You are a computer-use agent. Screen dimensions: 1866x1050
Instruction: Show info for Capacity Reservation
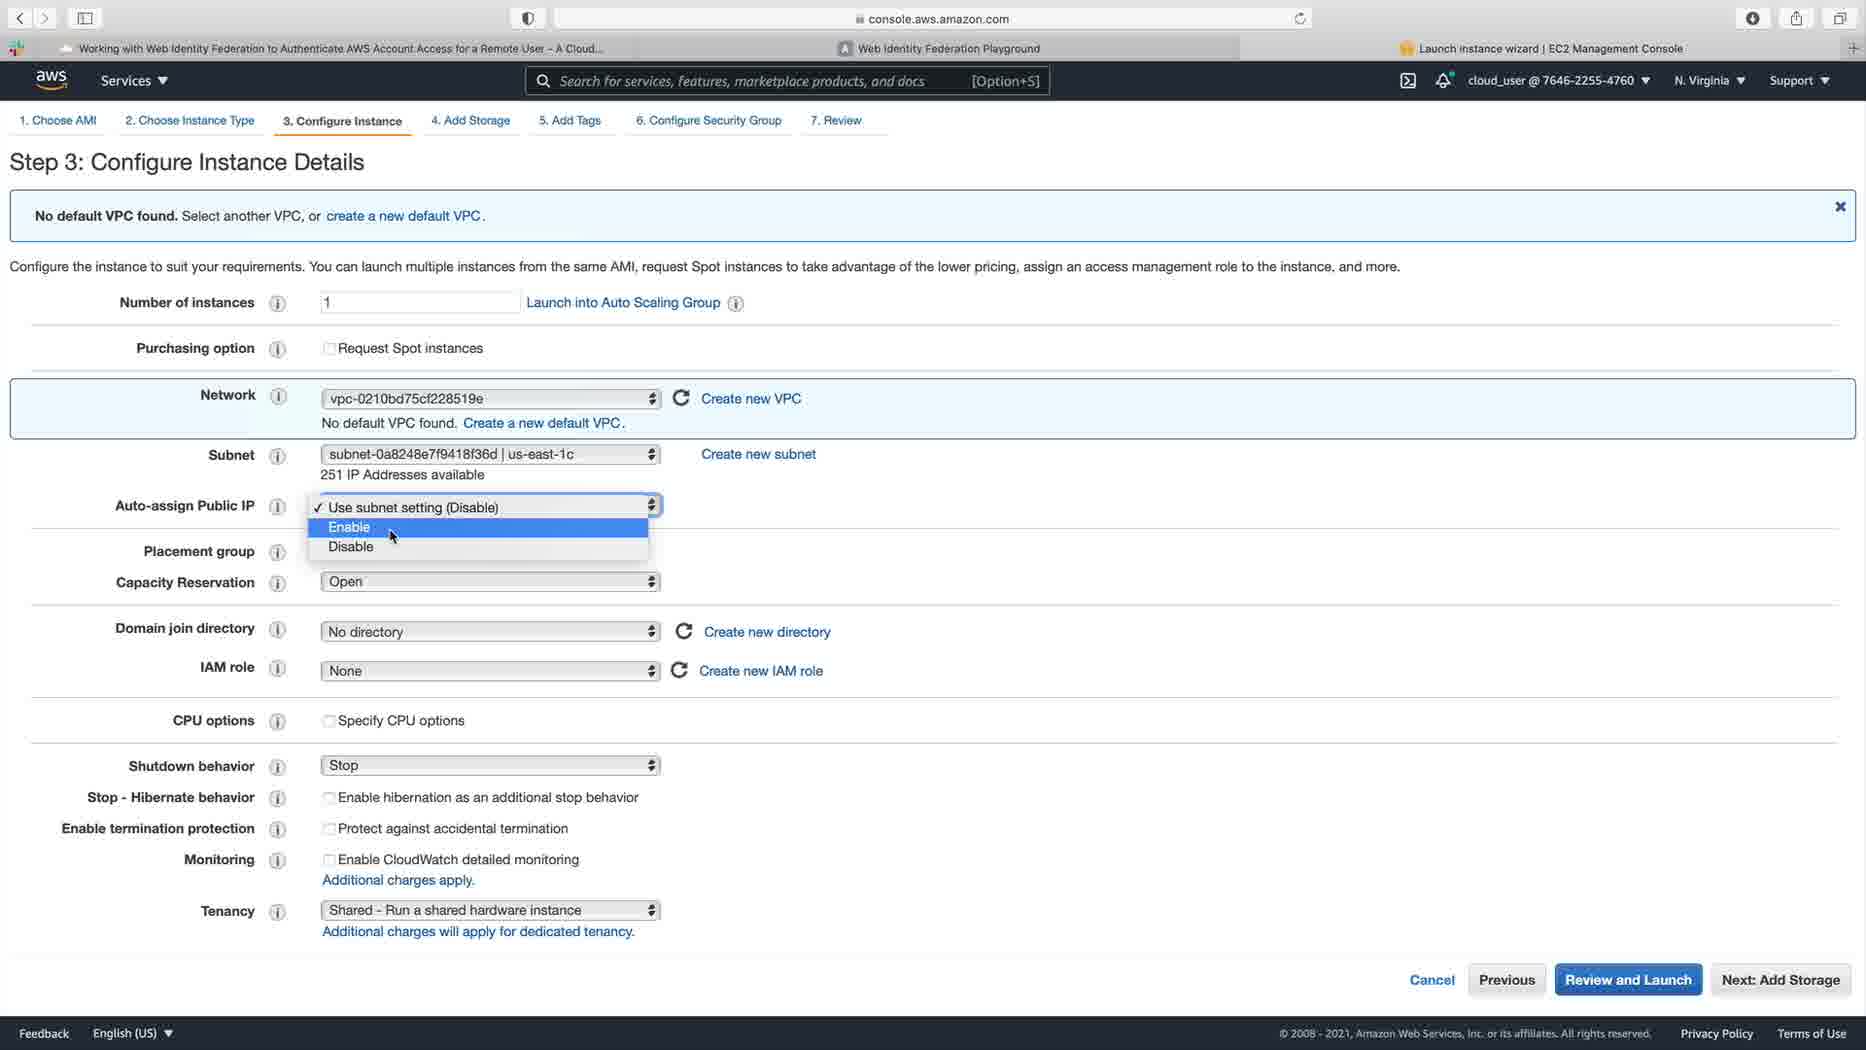278,583
